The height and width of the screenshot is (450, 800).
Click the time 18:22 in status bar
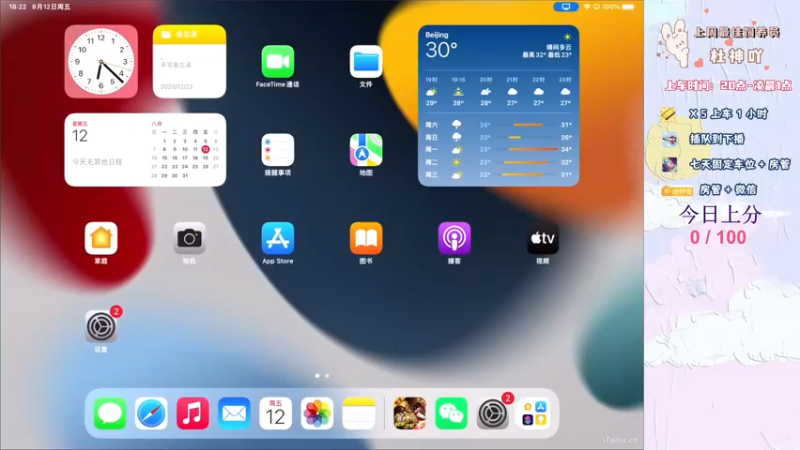[x=17, y=7]
